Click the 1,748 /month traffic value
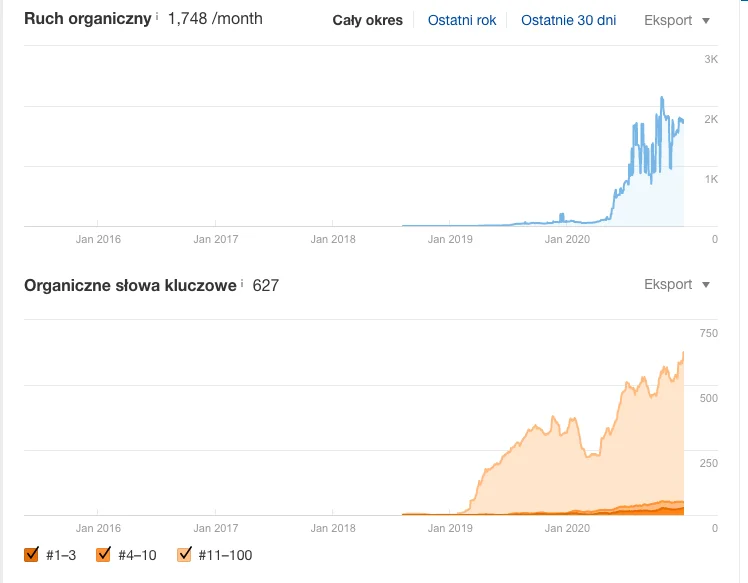 [215, 19]
